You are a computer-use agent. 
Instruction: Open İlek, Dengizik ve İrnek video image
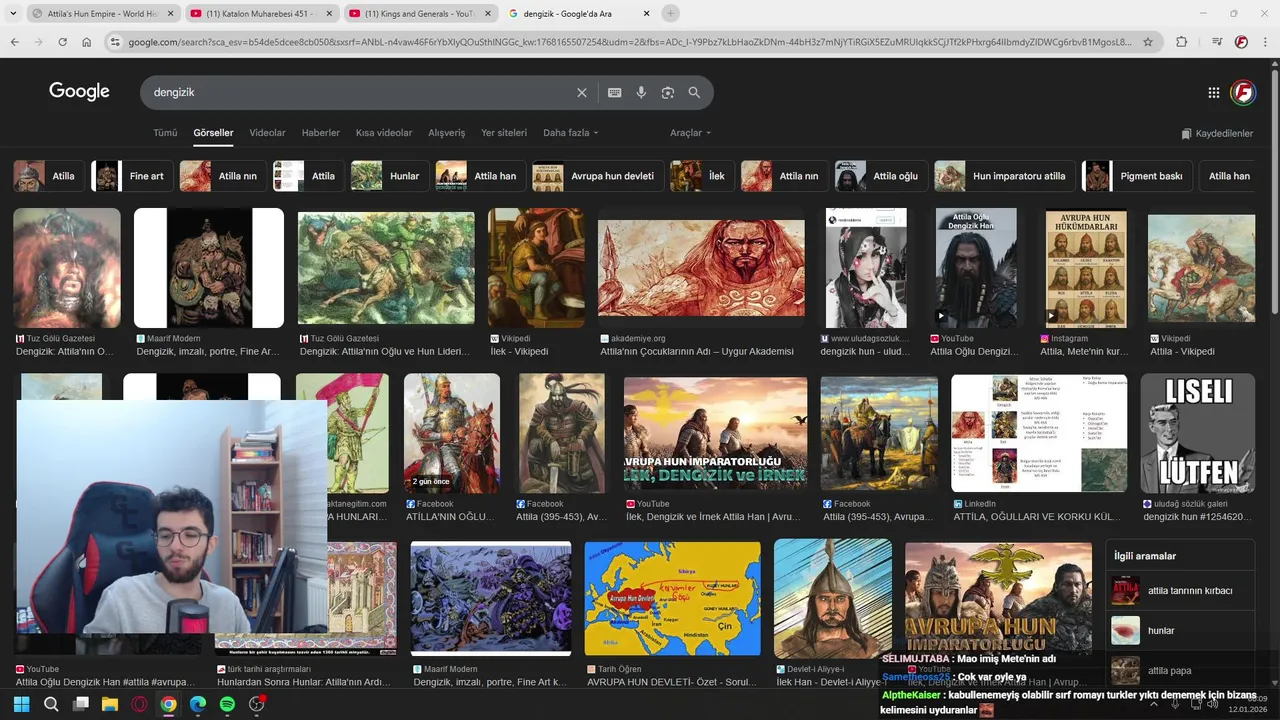coord(715,433)
